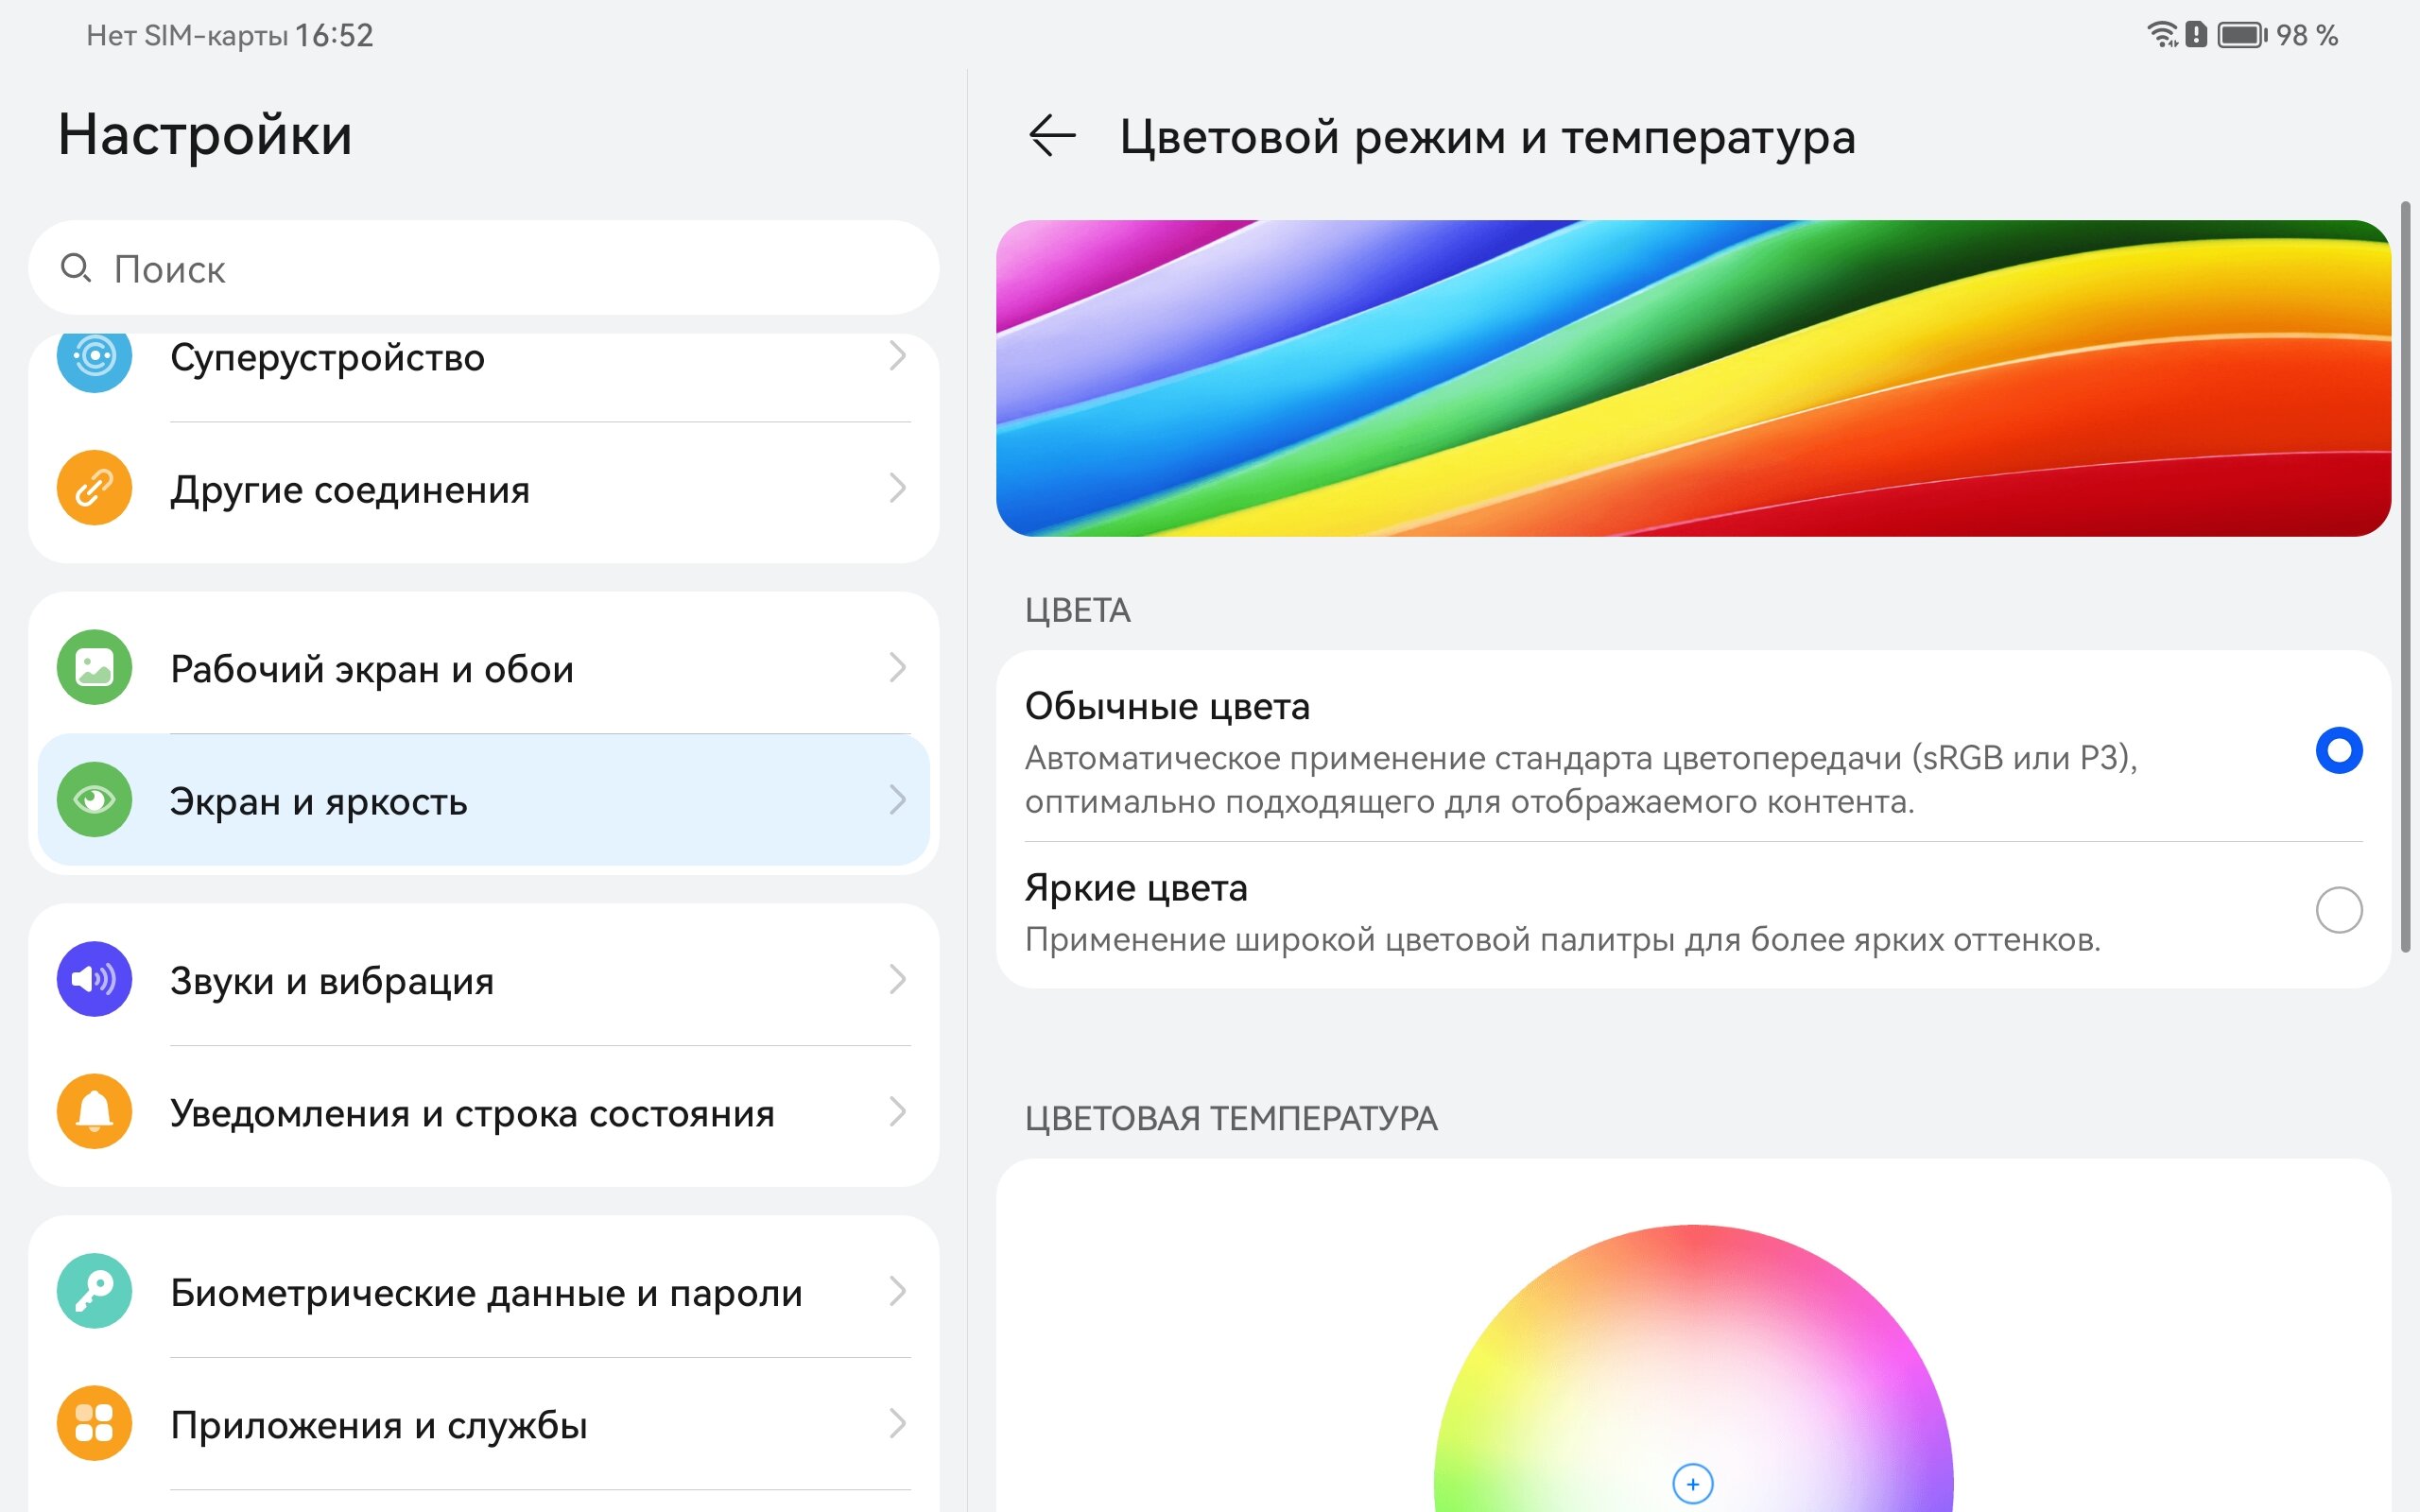Tap the battery icon in status bar
This screenshot has height=1512, width=2420.
[2242, 35]
